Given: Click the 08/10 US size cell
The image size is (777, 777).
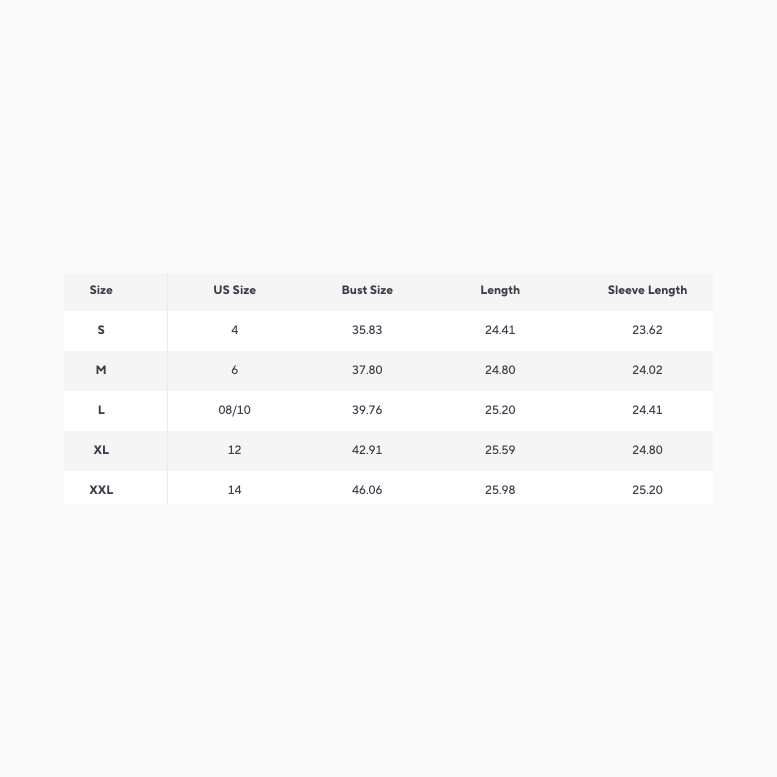Looking at the screenshot, I should click(234, 410).
